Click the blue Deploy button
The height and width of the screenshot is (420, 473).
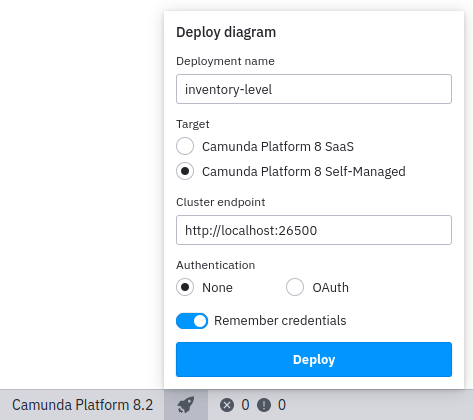pos(314,359)
